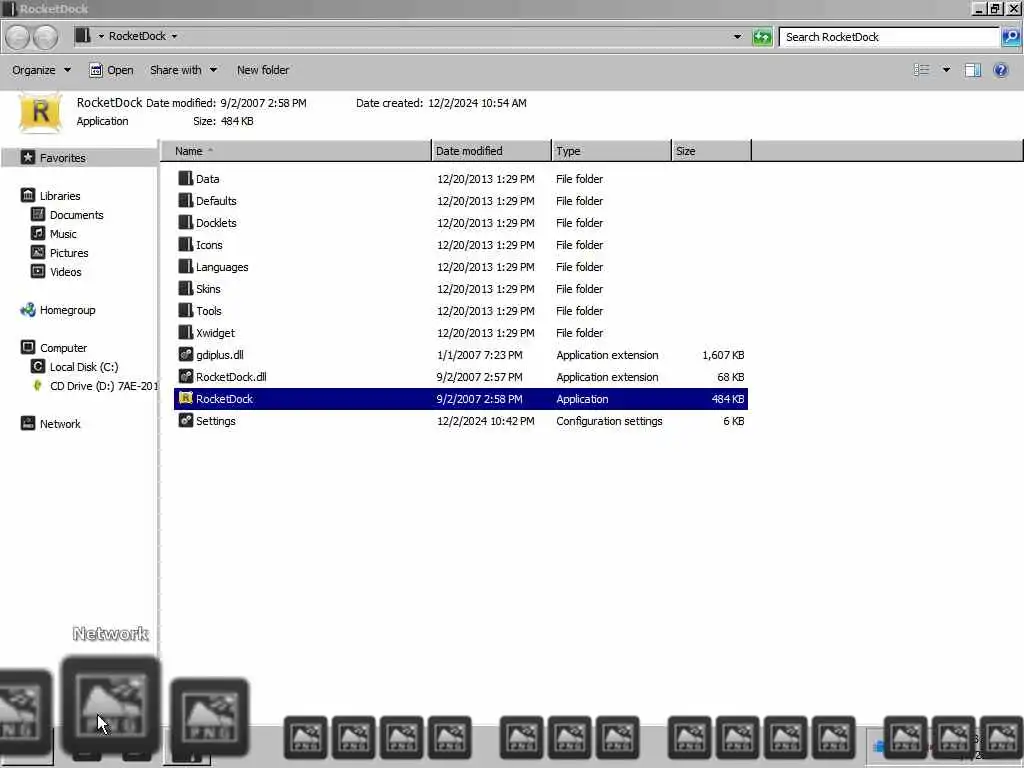Select the Defaults folder icon
The height and width of the screenshot is (768, 1024).
coord(185,200)
